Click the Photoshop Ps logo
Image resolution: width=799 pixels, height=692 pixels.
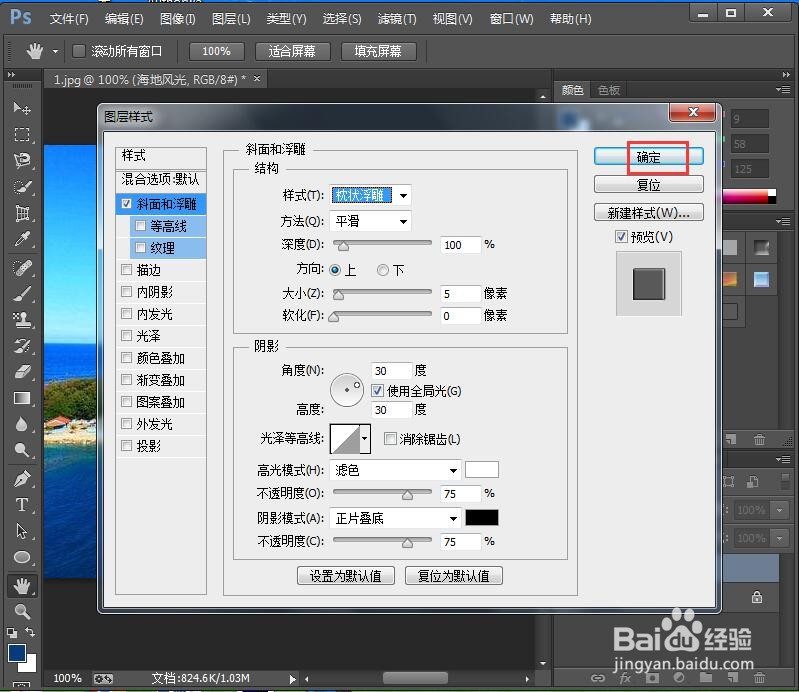tap(21, 17)
